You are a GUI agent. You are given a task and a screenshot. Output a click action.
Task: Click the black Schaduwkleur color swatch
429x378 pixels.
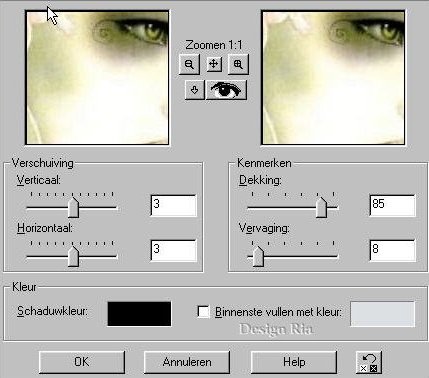[x=139, y=314]
